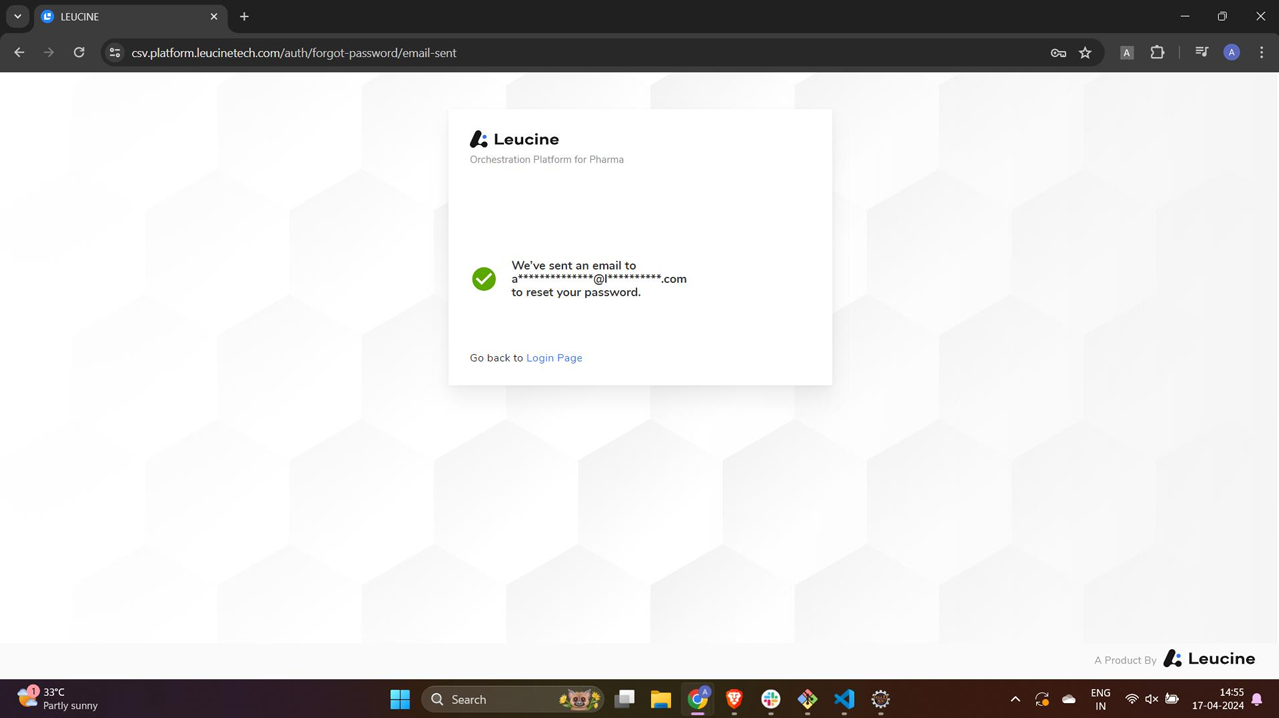Image resolution: width=1279 pixels, height=718 pixels.
Task: Open the diamond-shaped app icon in taskbar
Action: point(807,700)
